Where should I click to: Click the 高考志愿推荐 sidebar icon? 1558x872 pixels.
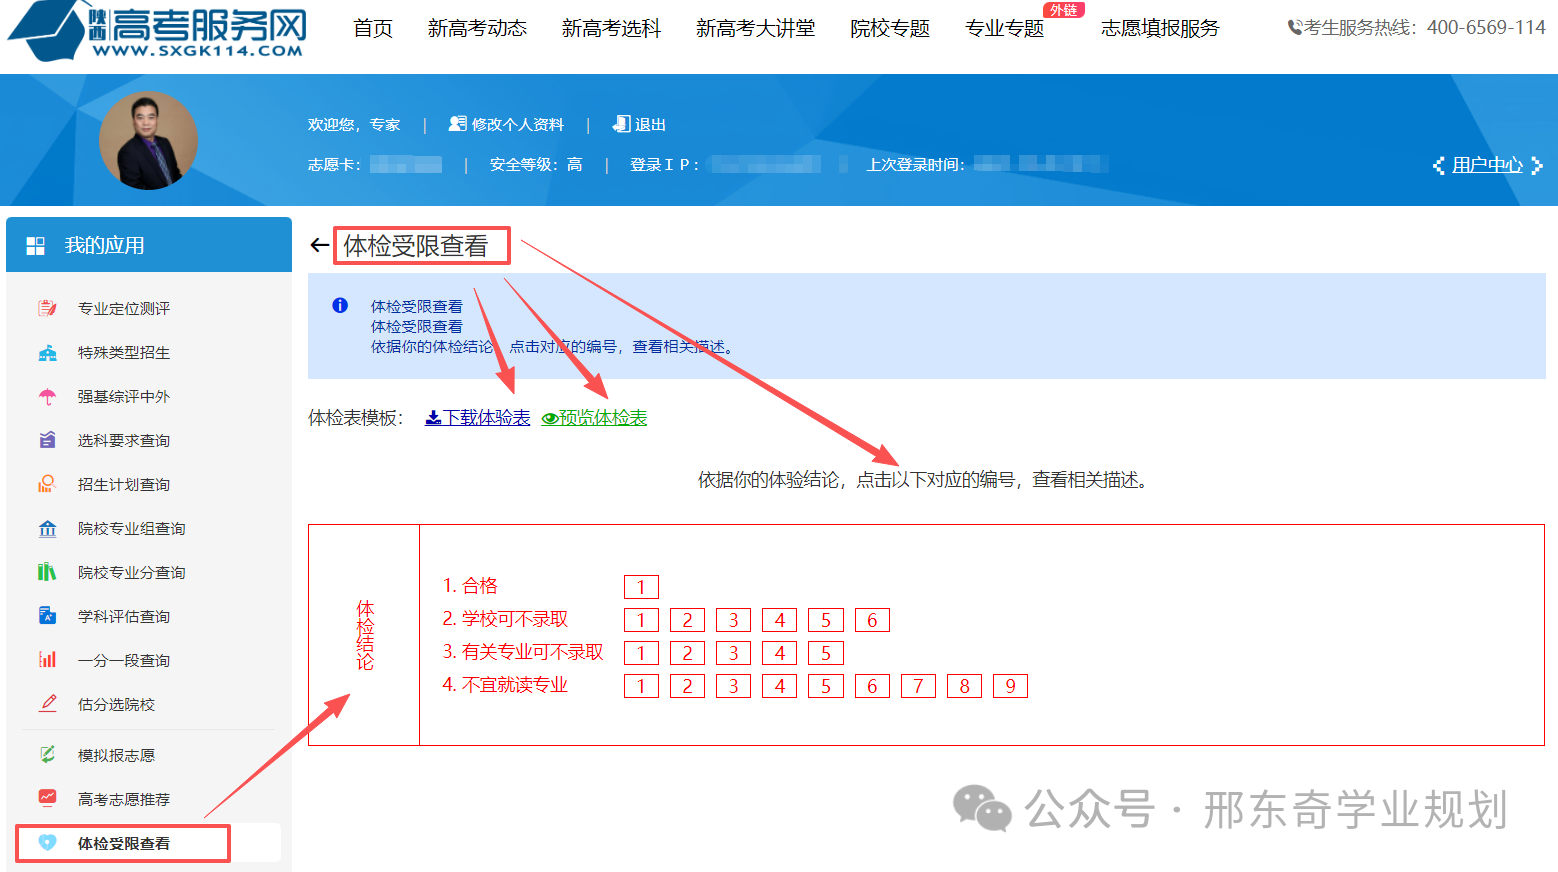pos(47,798)
